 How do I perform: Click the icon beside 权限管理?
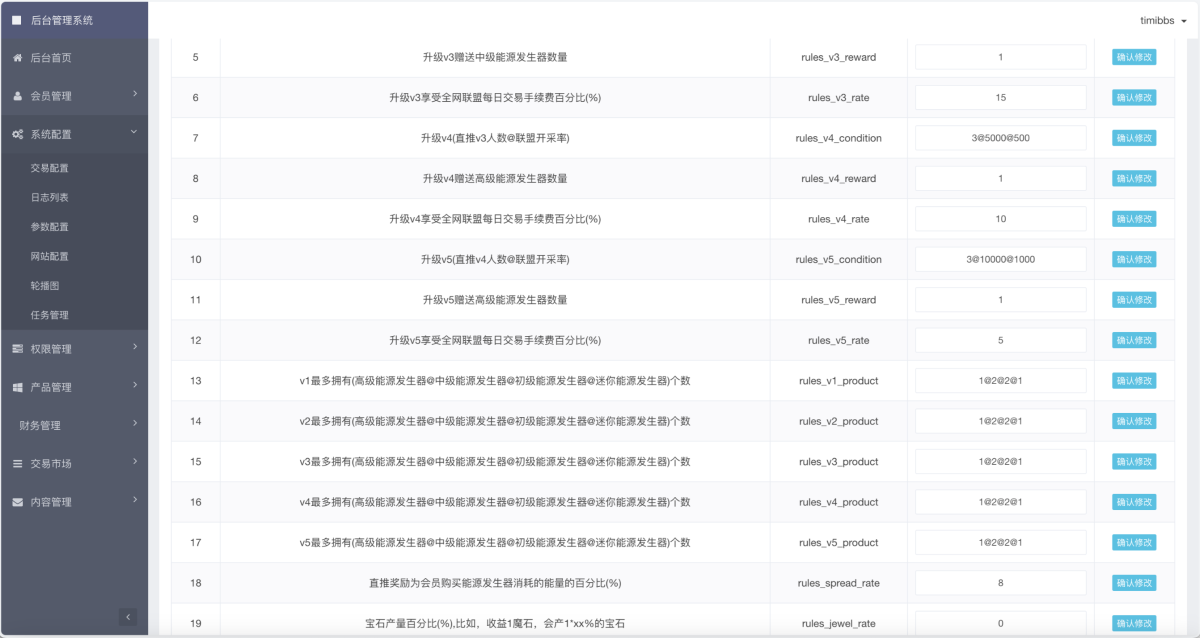coord(17,349)
